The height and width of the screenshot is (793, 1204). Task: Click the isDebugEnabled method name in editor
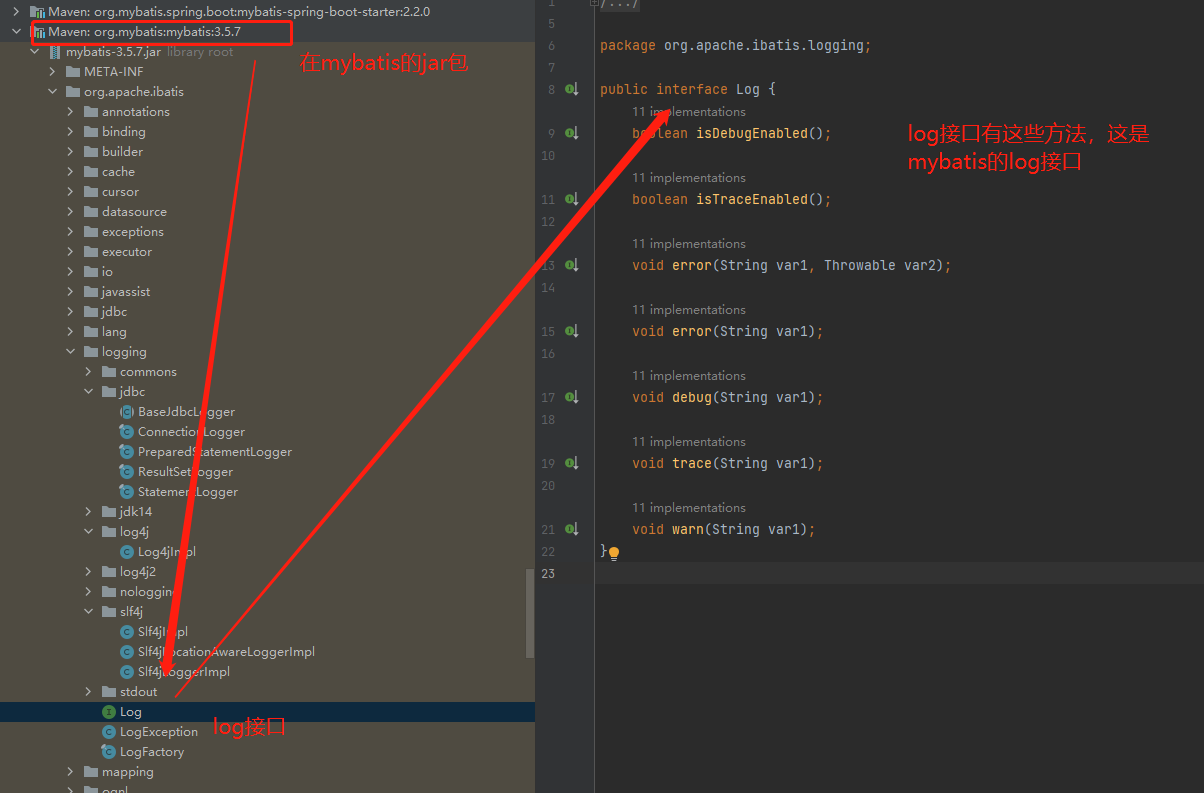coord(752,133)
